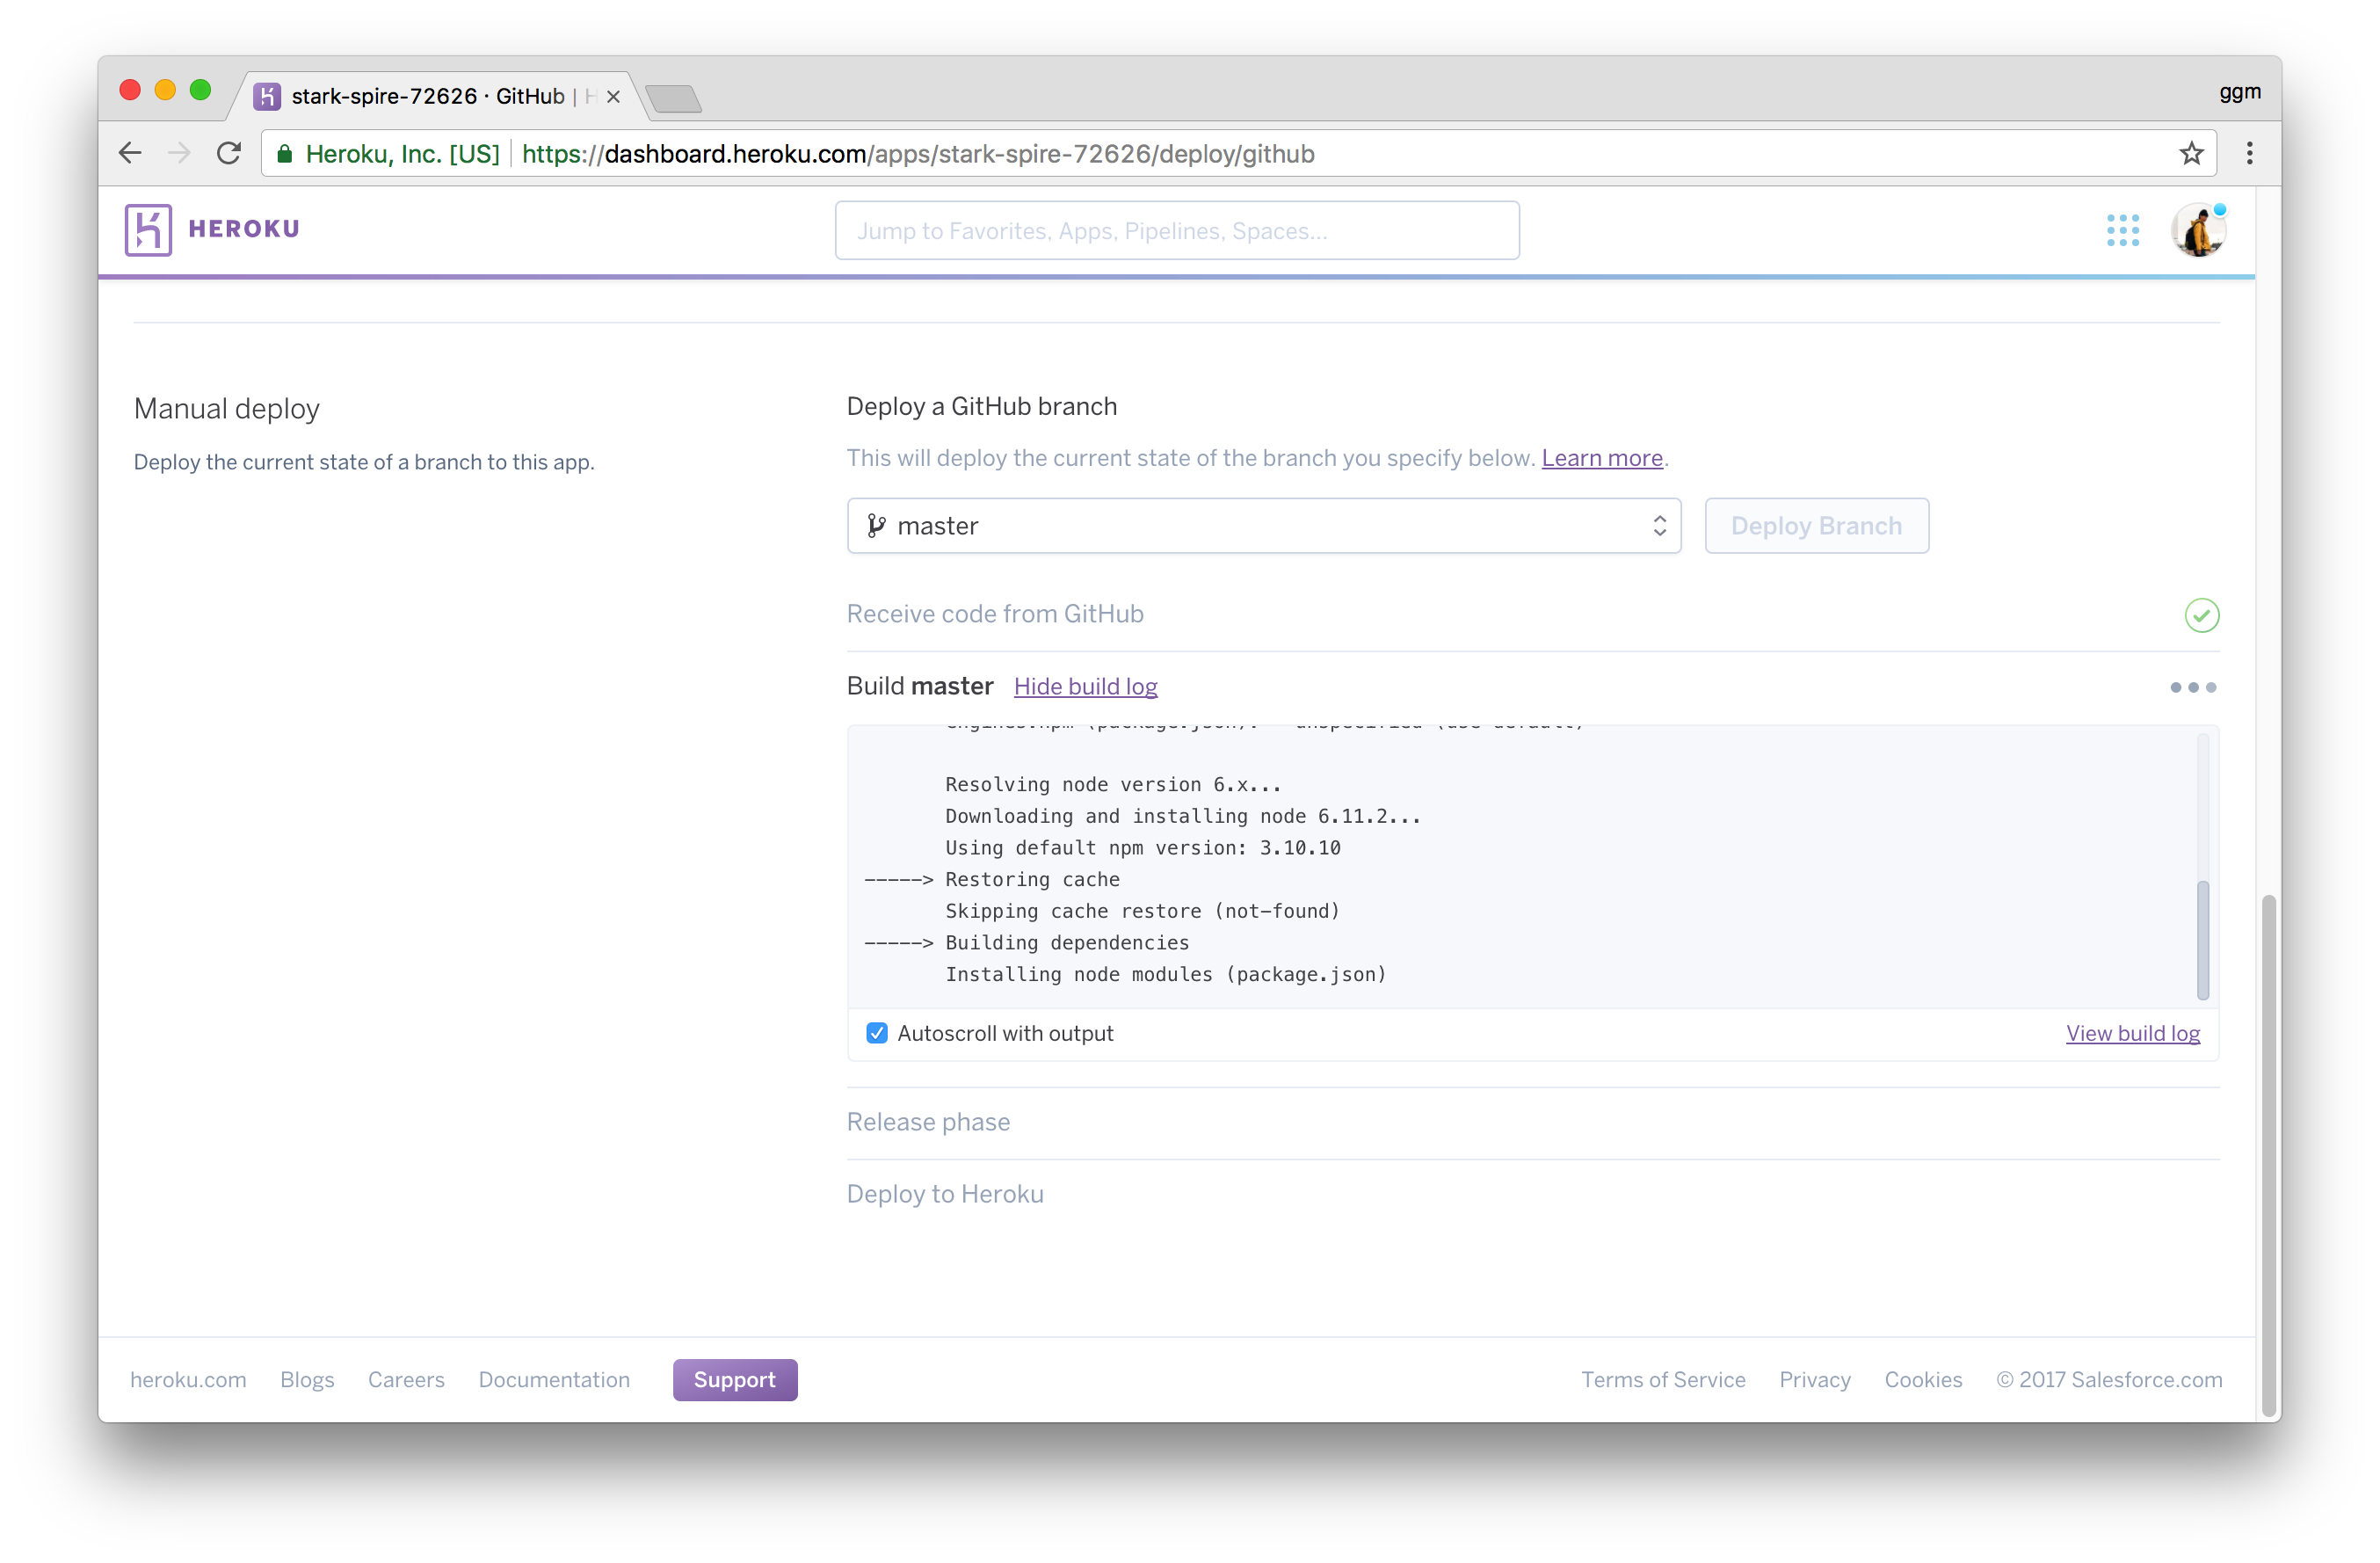Reload the page with the refresh icon
Screen dimensions: 2380x1563
click(229, 153)
